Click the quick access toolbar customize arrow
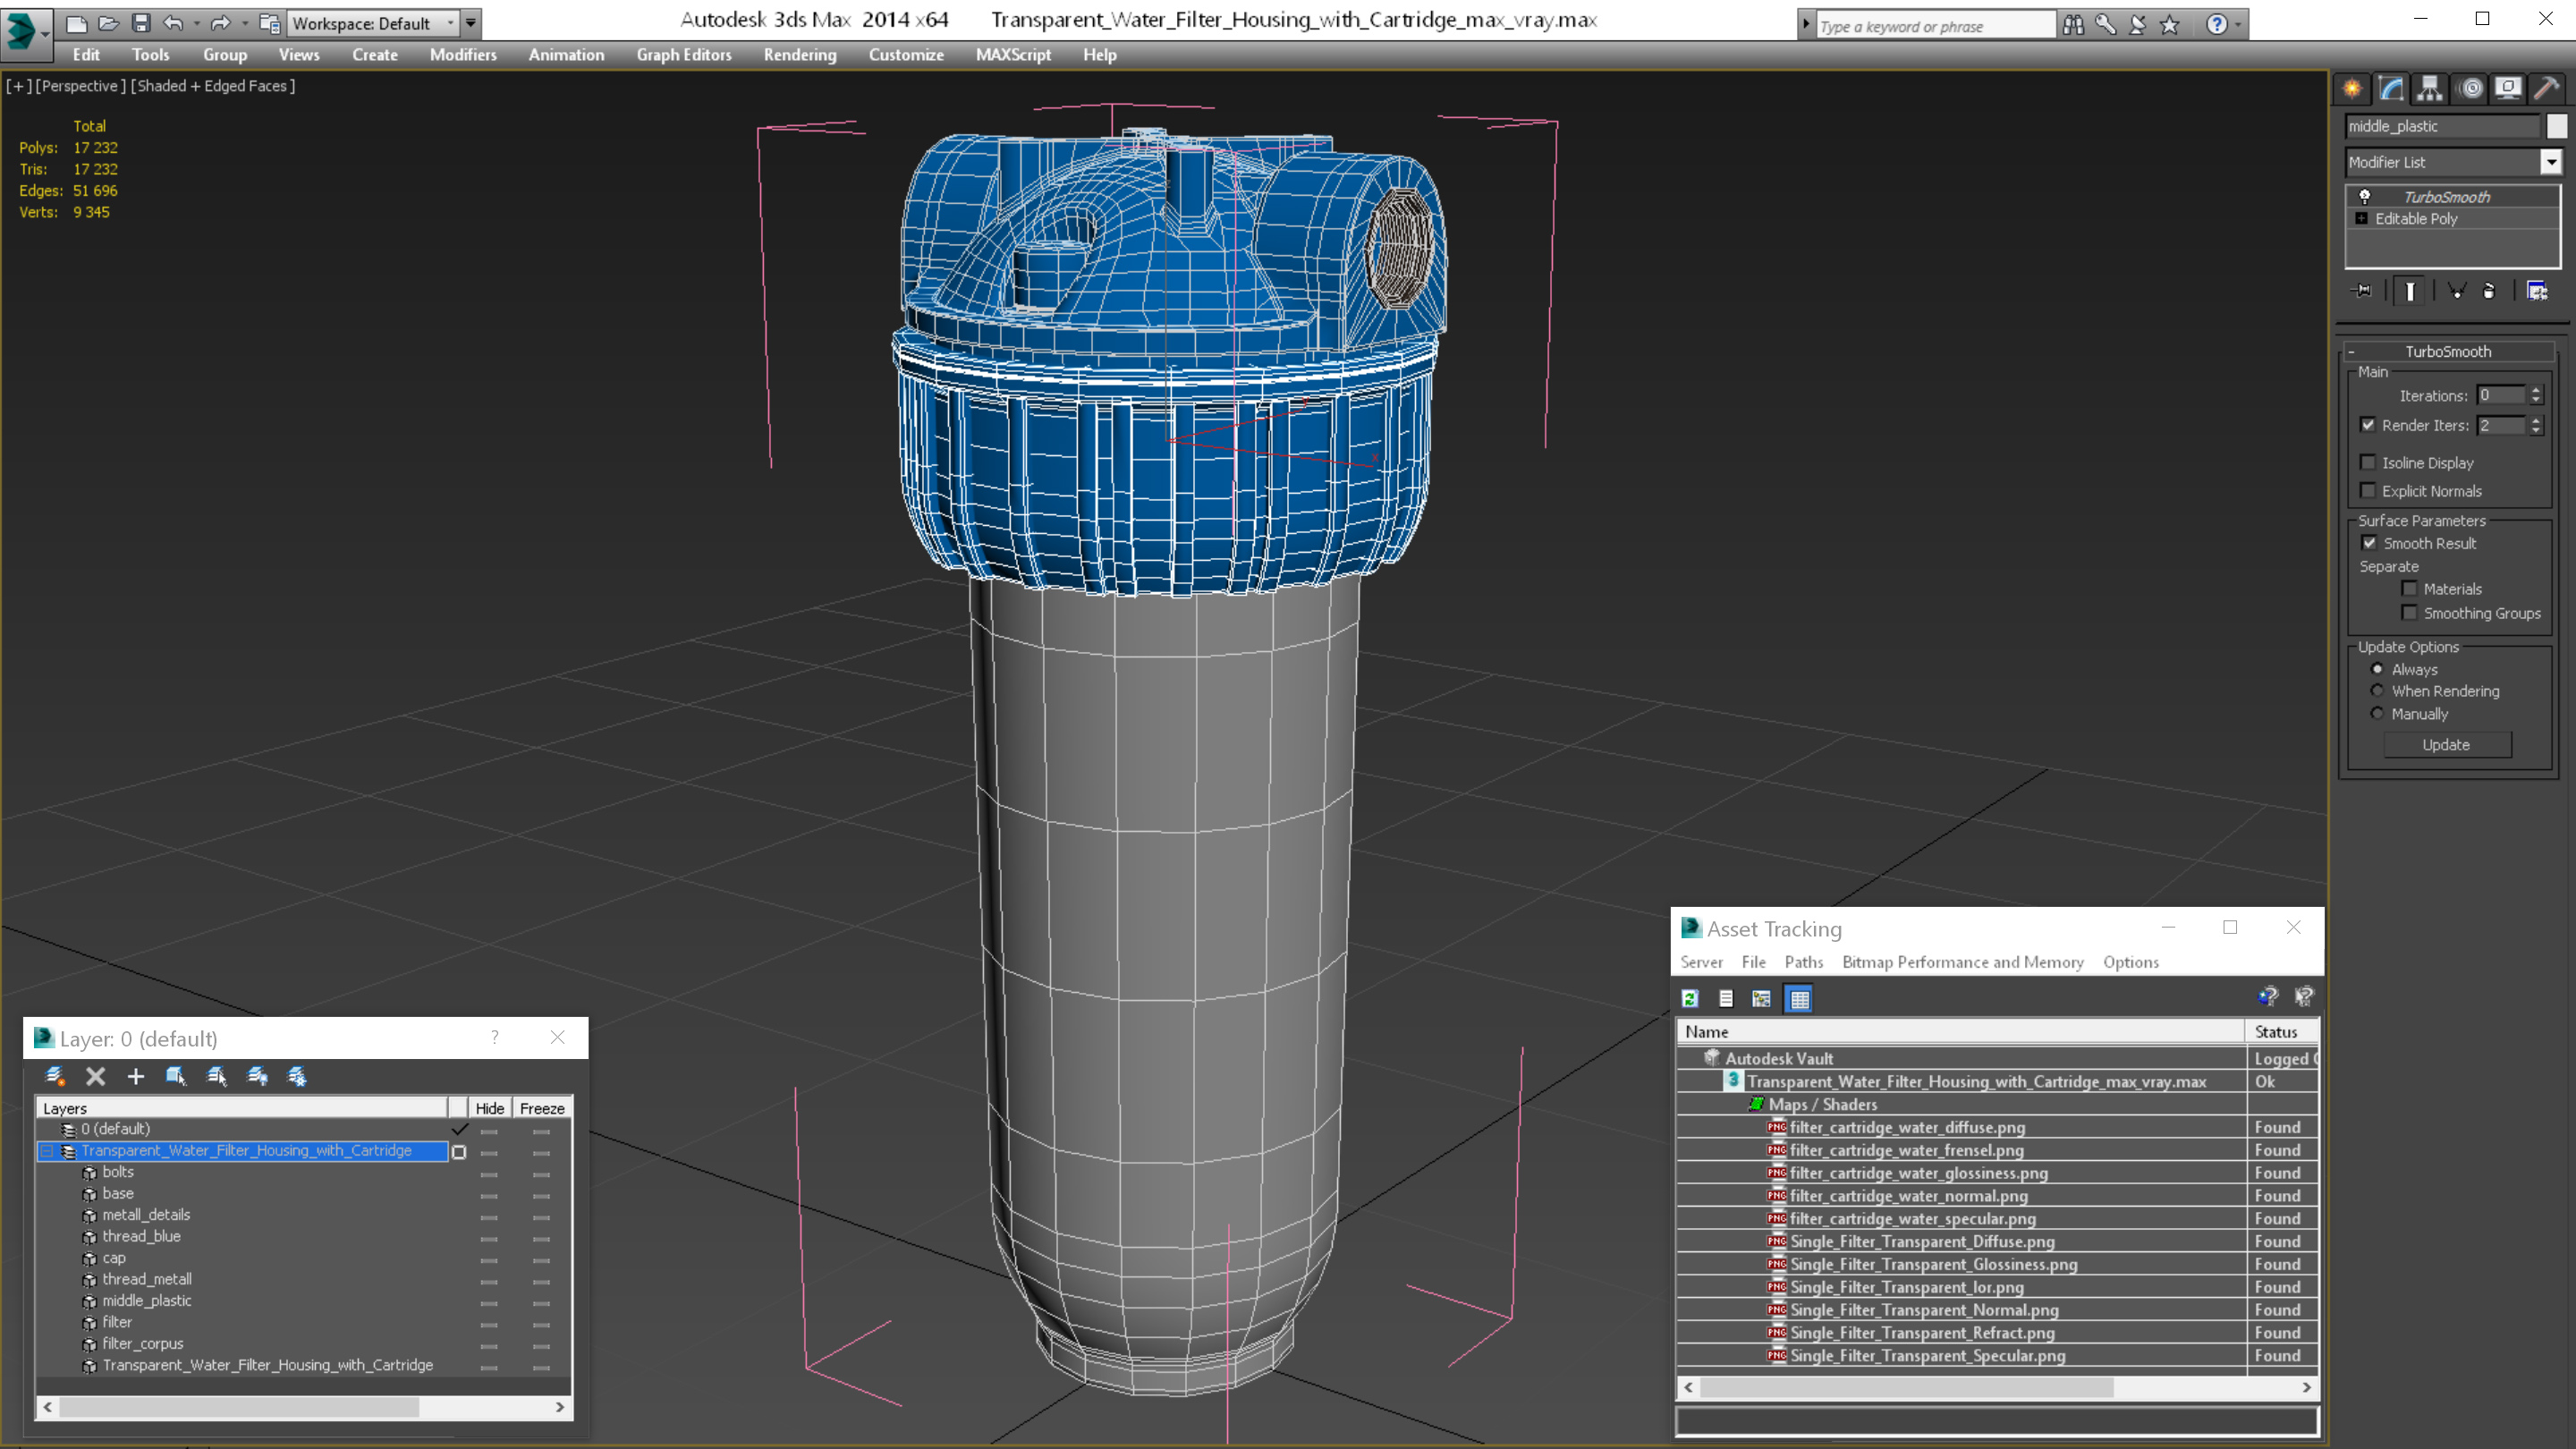Viewport: 2576px width, 1449px height. [470, 23]
